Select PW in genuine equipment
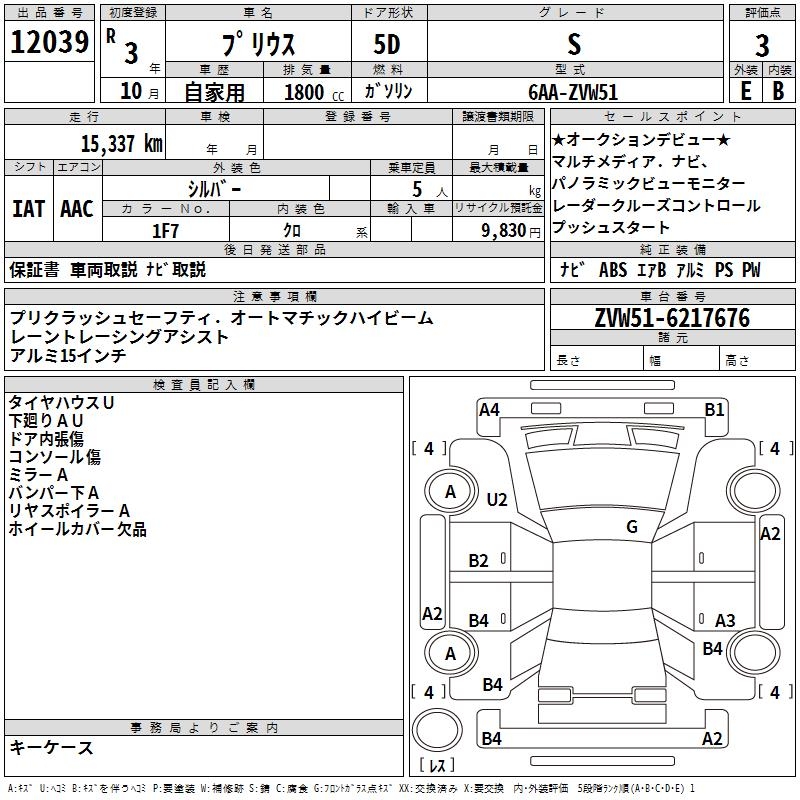The image size is (800, 800). (x=751, y=269)
